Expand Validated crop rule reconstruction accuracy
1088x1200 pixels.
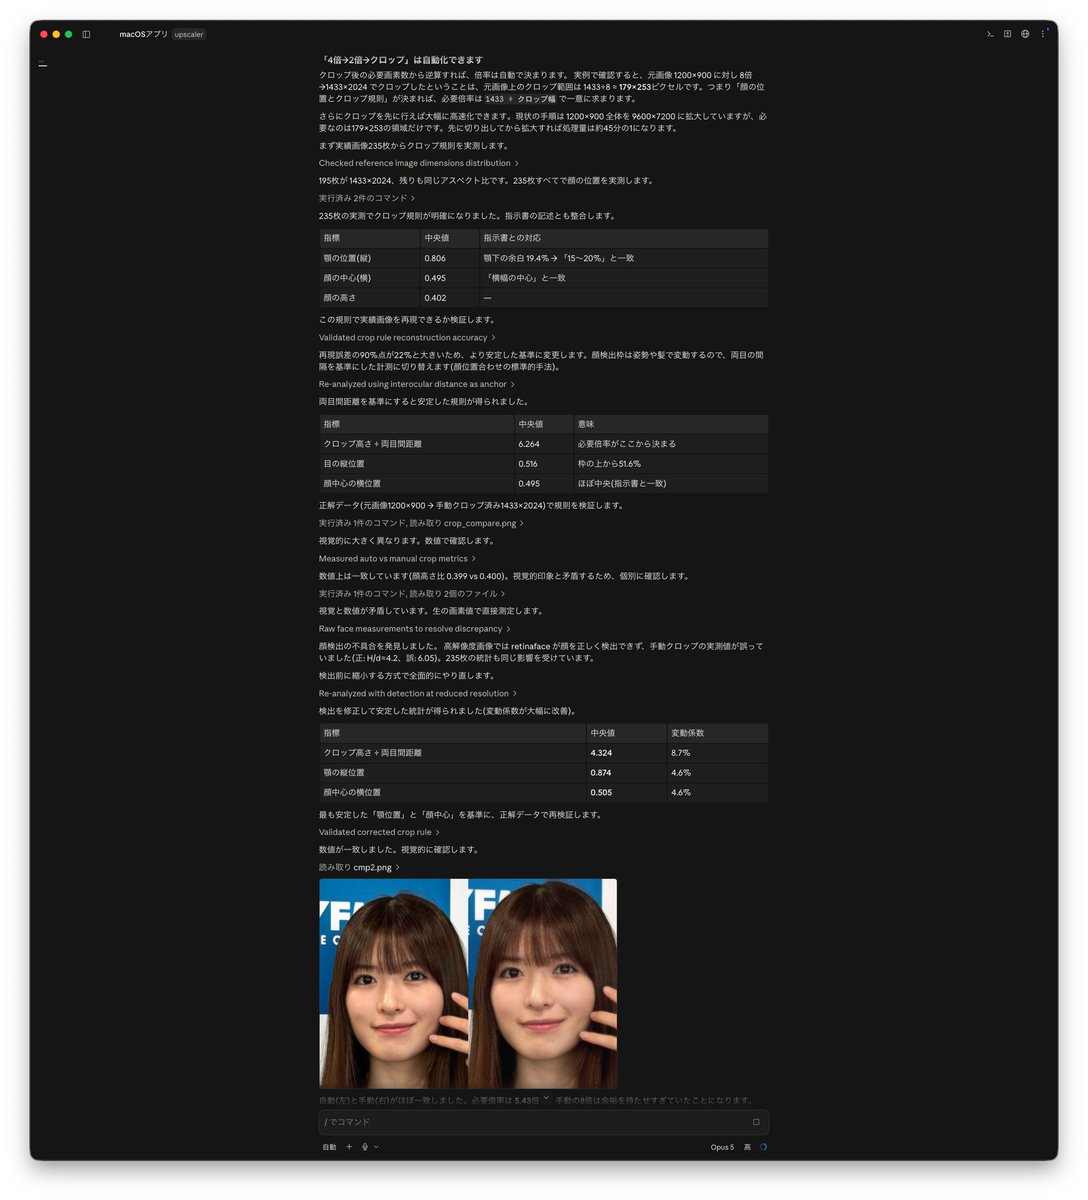(407, 338)
